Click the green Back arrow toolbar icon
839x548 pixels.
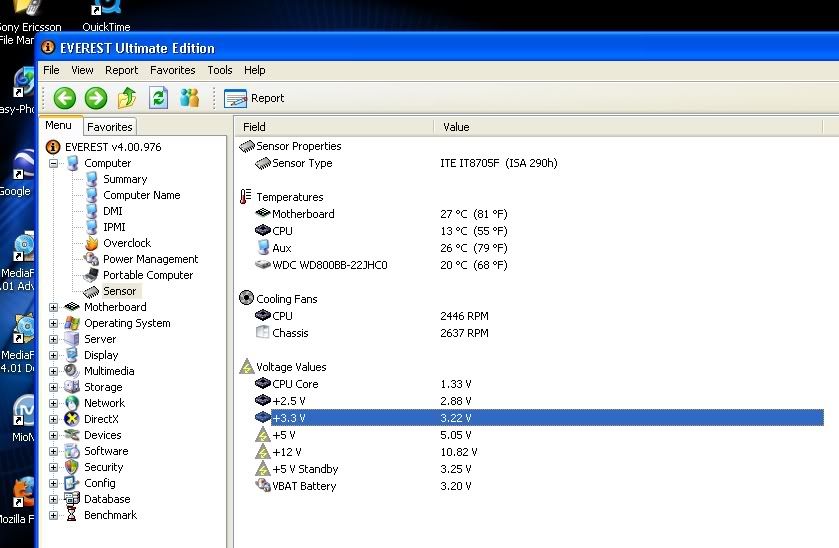(x=65, y=98)
